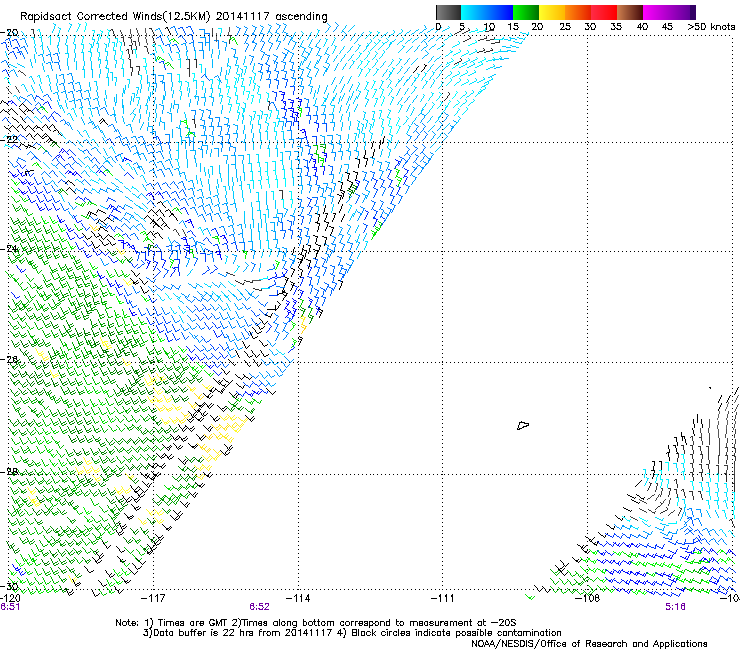Click the red 30-35 knots legend color
Screen dimensions: 740x650
coord(604,12)
